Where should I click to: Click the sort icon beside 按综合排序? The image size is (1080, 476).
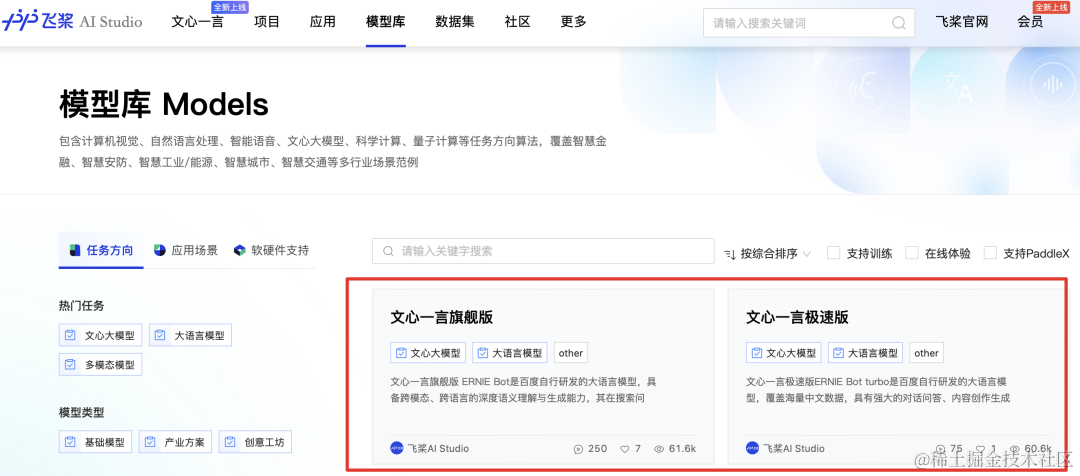[730, 254]
